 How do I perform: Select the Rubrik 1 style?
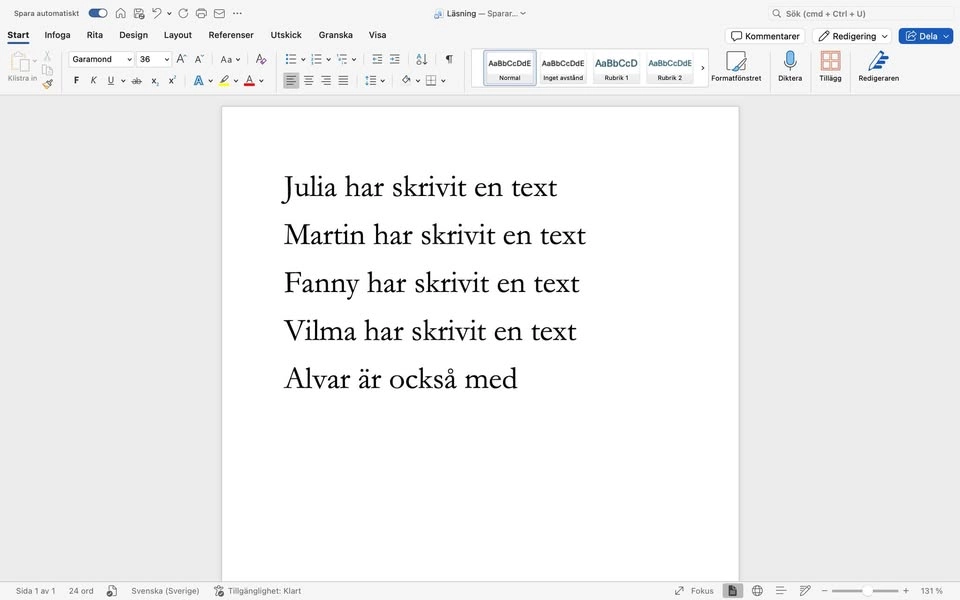[x=616, y=68]
